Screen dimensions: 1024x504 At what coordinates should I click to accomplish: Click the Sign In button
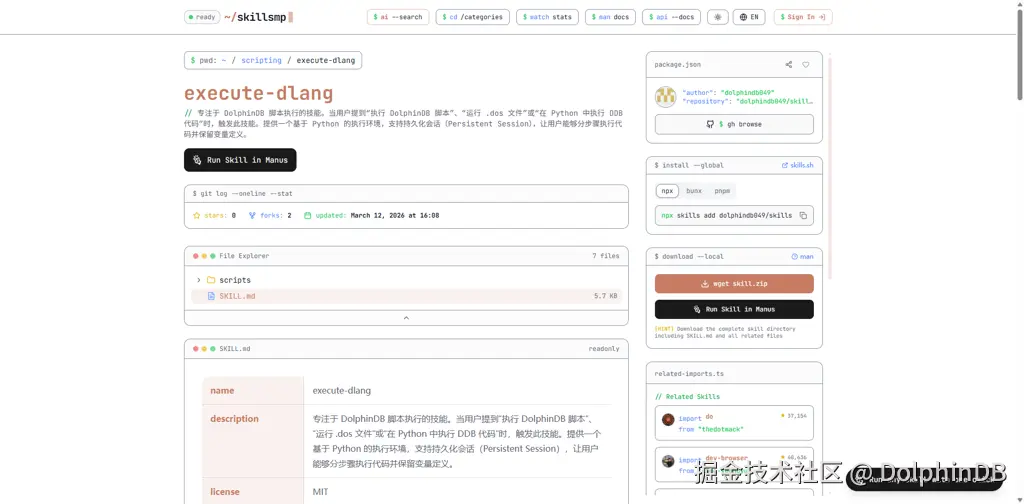(803, 17)
